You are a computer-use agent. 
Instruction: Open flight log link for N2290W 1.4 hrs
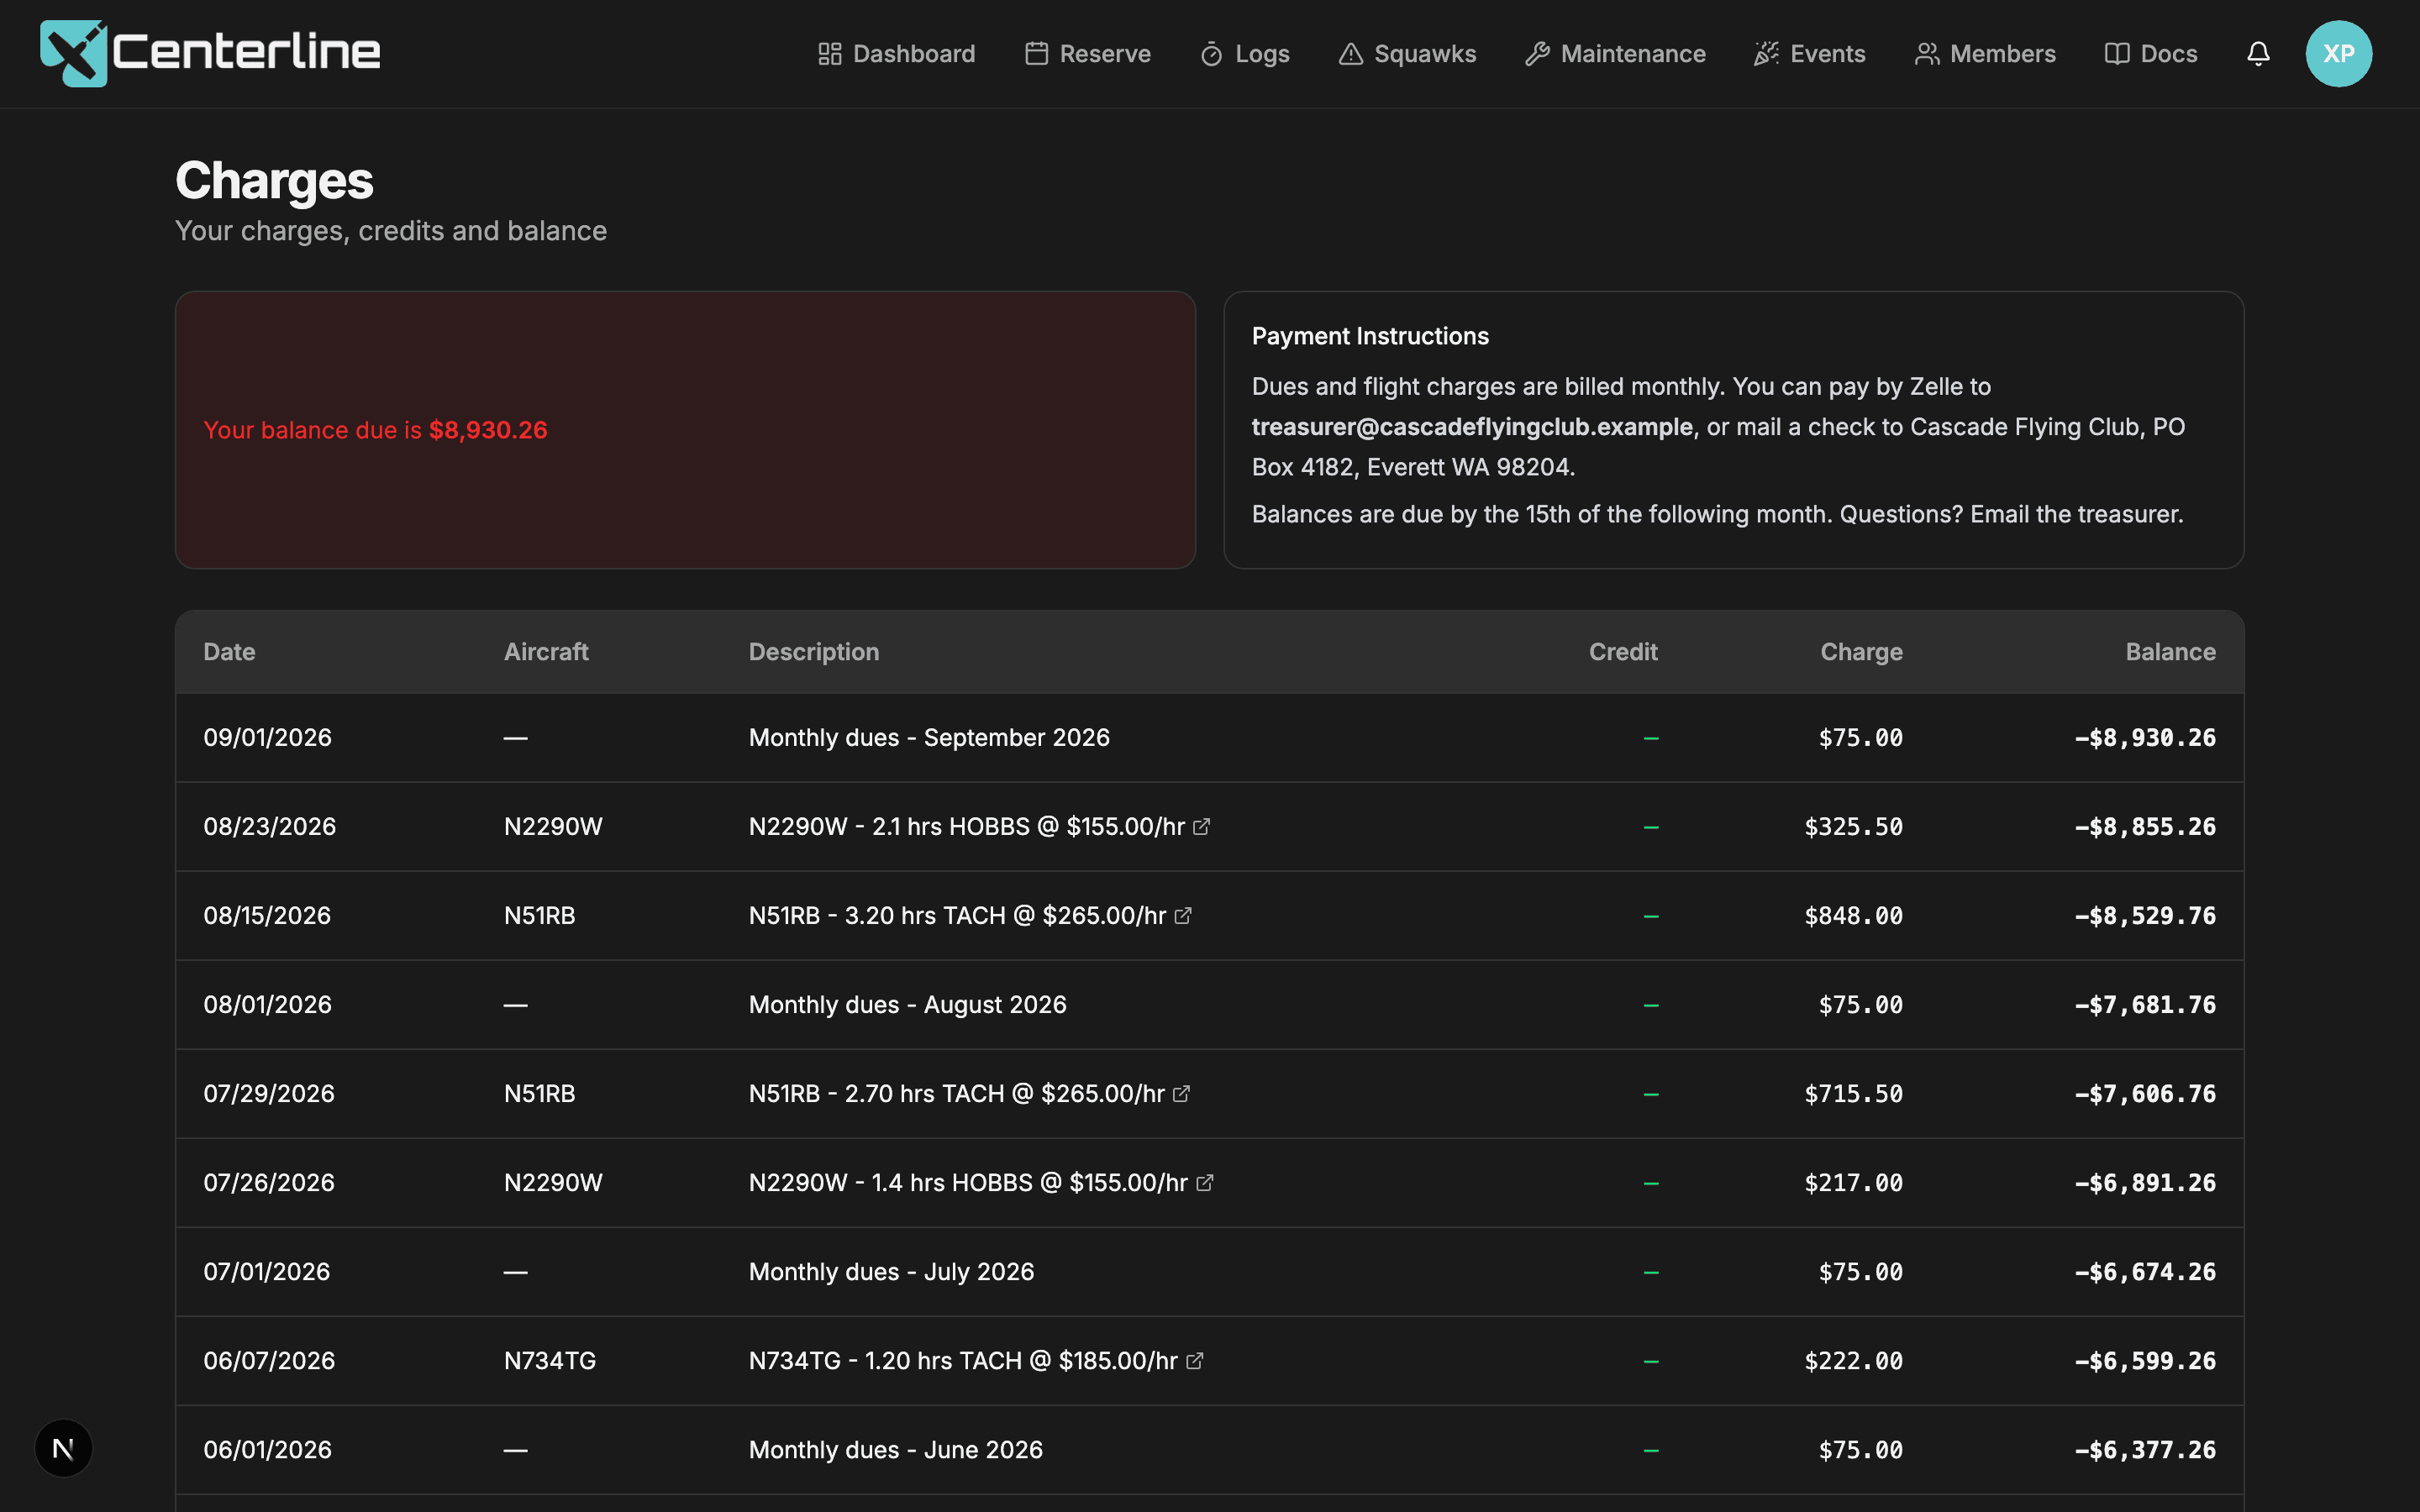click(1205, 1183)
